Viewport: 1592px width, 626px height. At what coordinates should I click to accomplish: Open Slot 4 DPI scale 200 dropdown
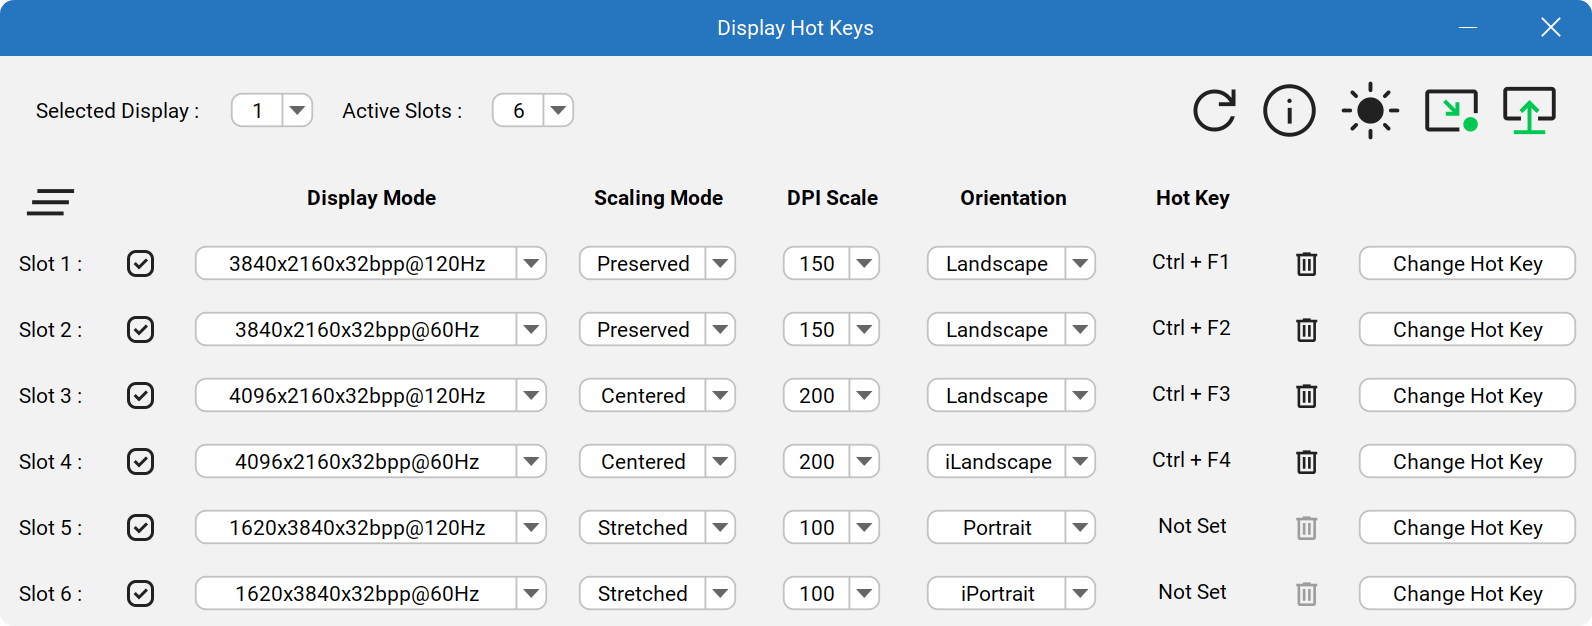831,462
